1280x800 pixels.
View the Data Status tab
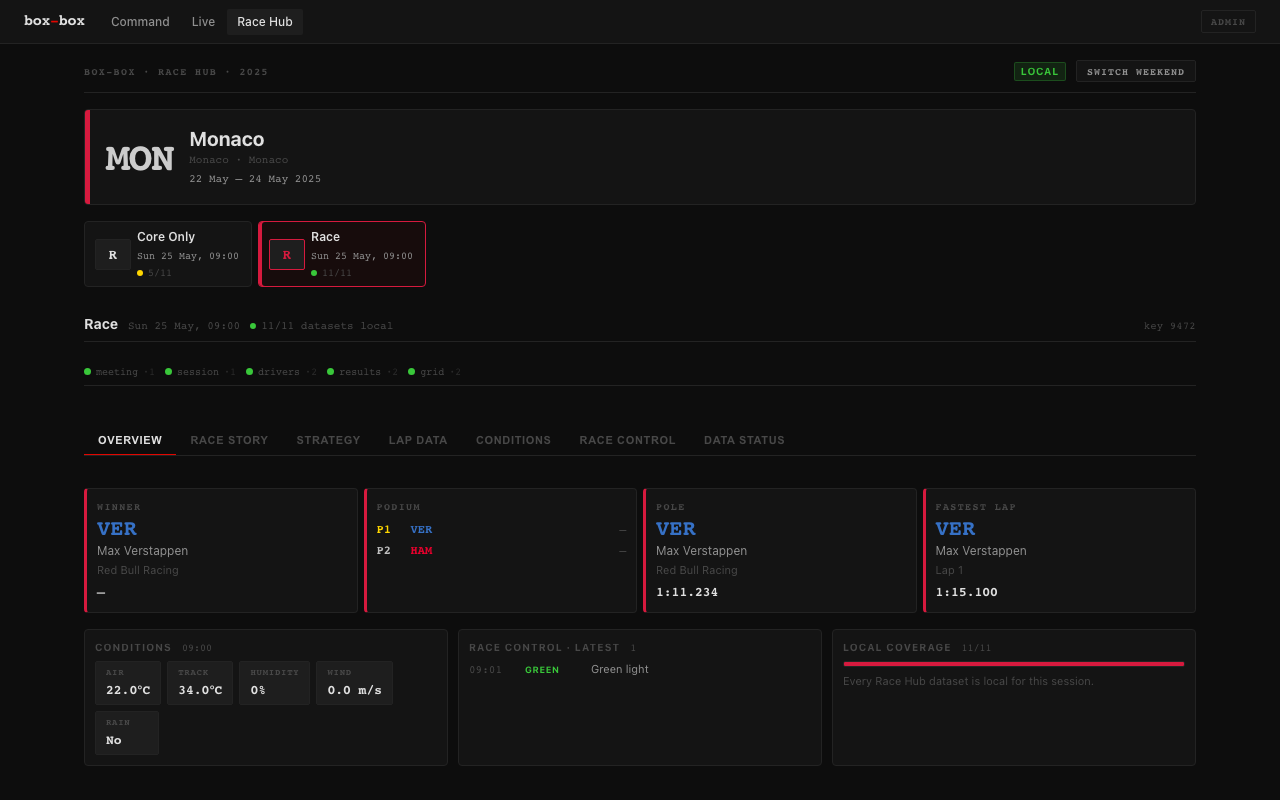coord(744,440)
